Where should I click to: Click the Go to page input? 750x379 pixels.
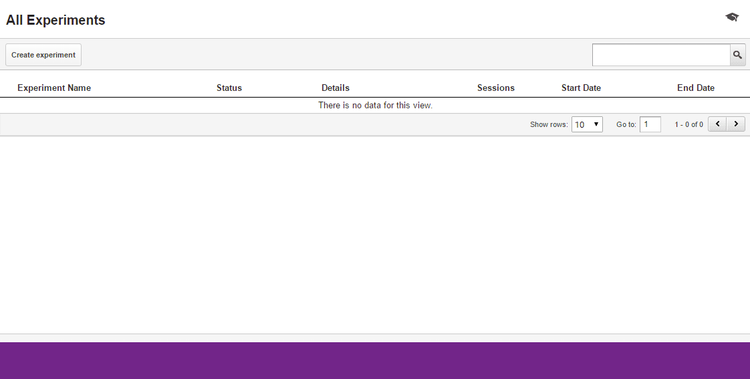click(650, 124)
